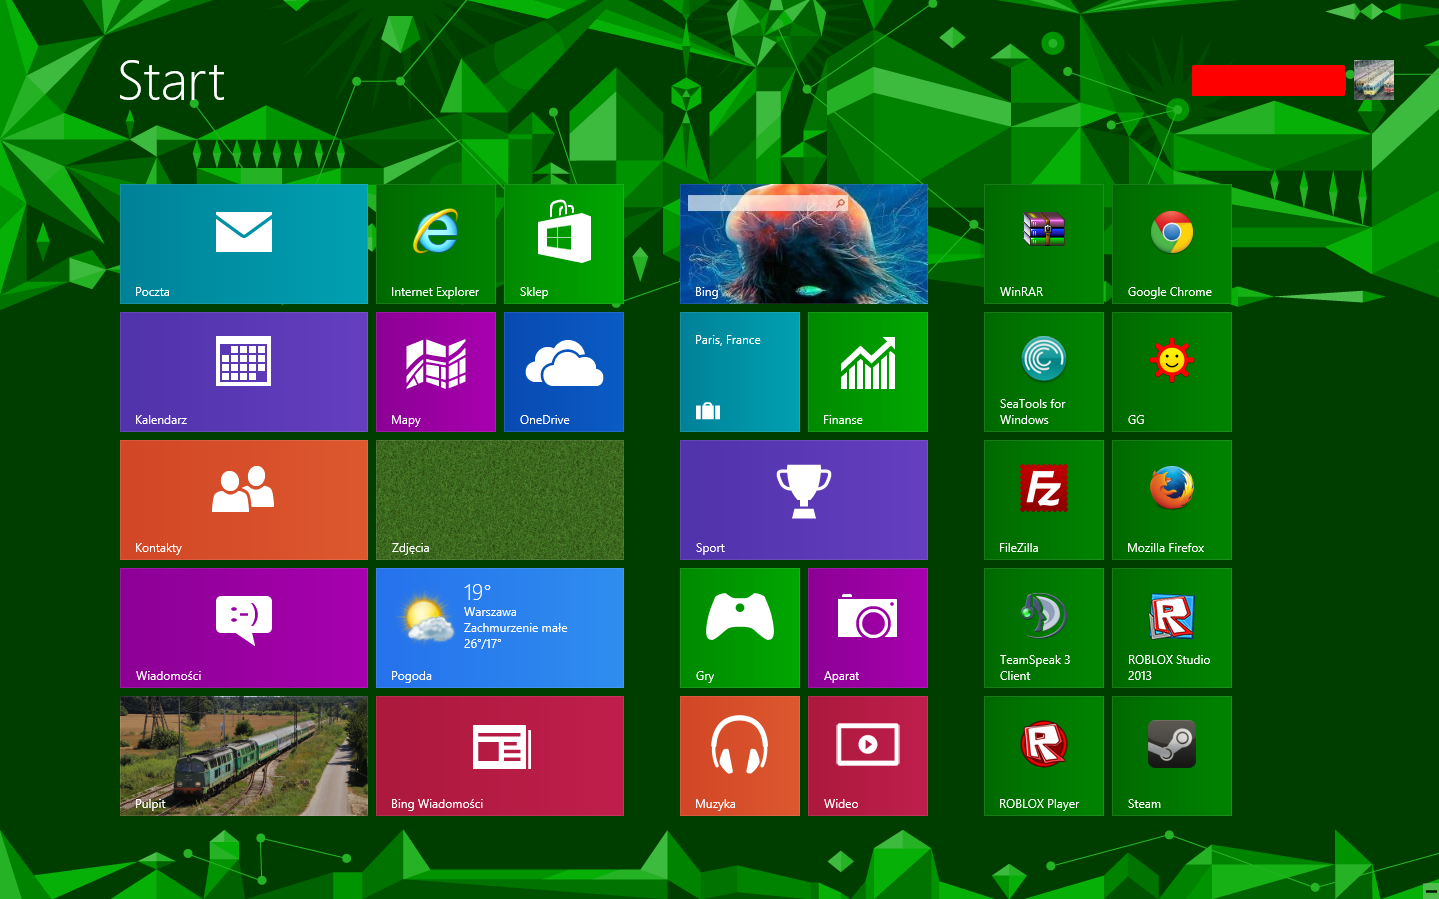
Task: Open the Mapy maps tile
Action: click(x=436, y=372)
